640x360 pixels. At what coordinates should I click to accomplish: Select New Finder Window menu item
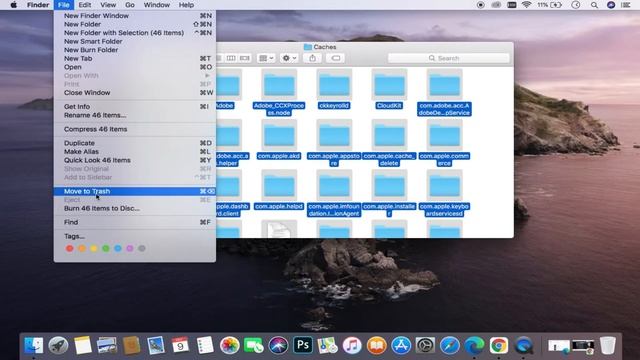coord(135,16)
